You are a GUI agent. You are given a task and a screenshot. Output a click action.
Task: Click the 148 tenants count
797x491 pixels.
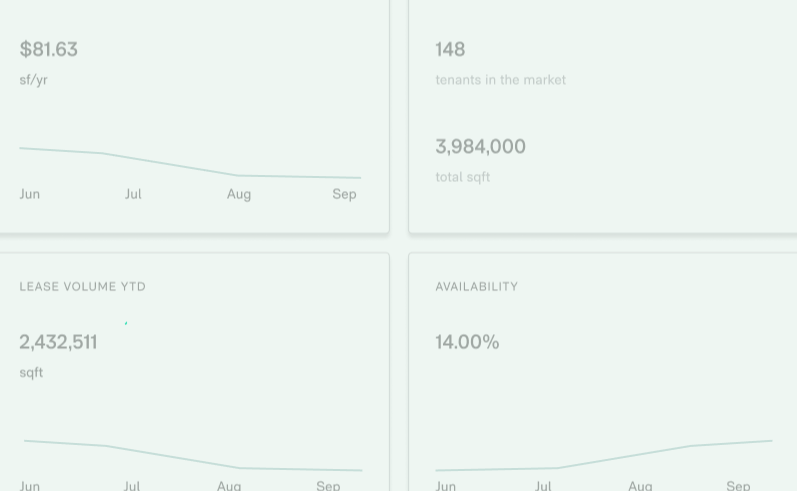point(450,49)
